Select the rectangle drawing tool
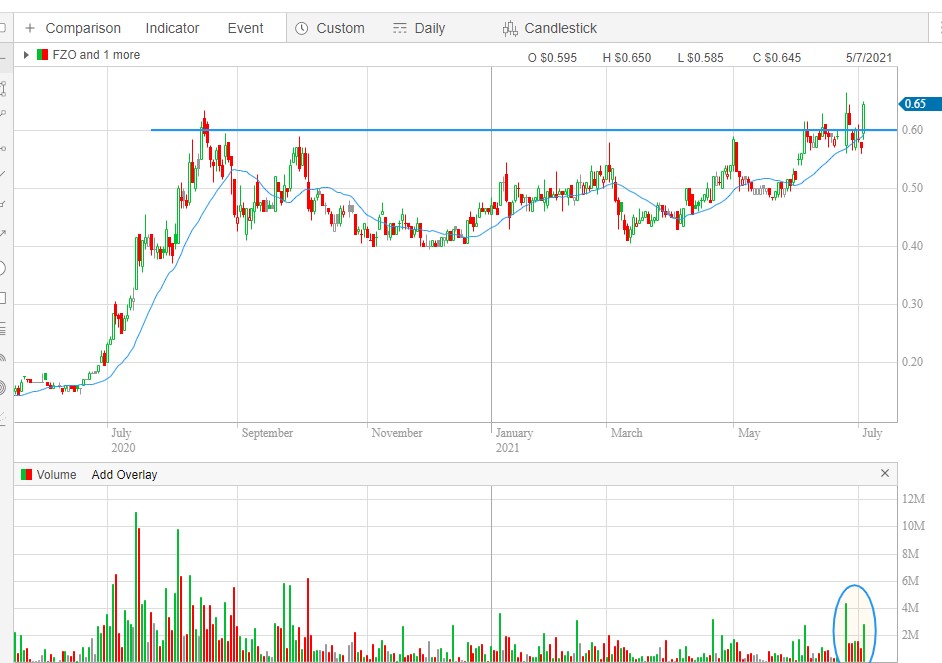Image resolution: width=942 pixels, height=663 pixels. 2,298
